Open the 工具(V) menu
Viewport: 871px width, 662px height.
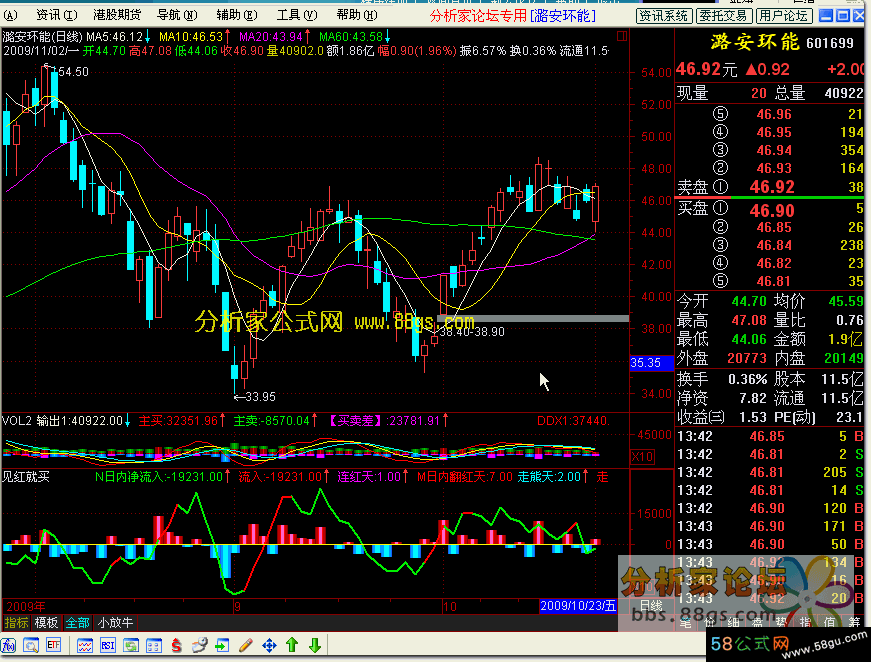click(x=297, y=14)
